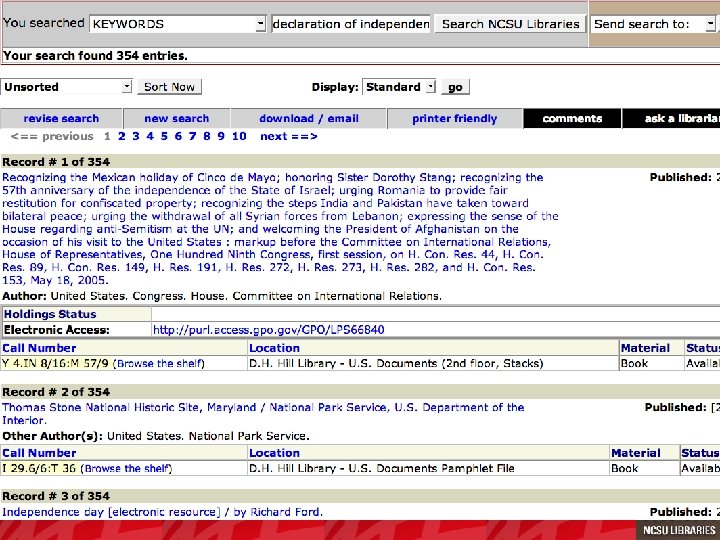
Task: Go to results page 7
Action: coord(192,136)
